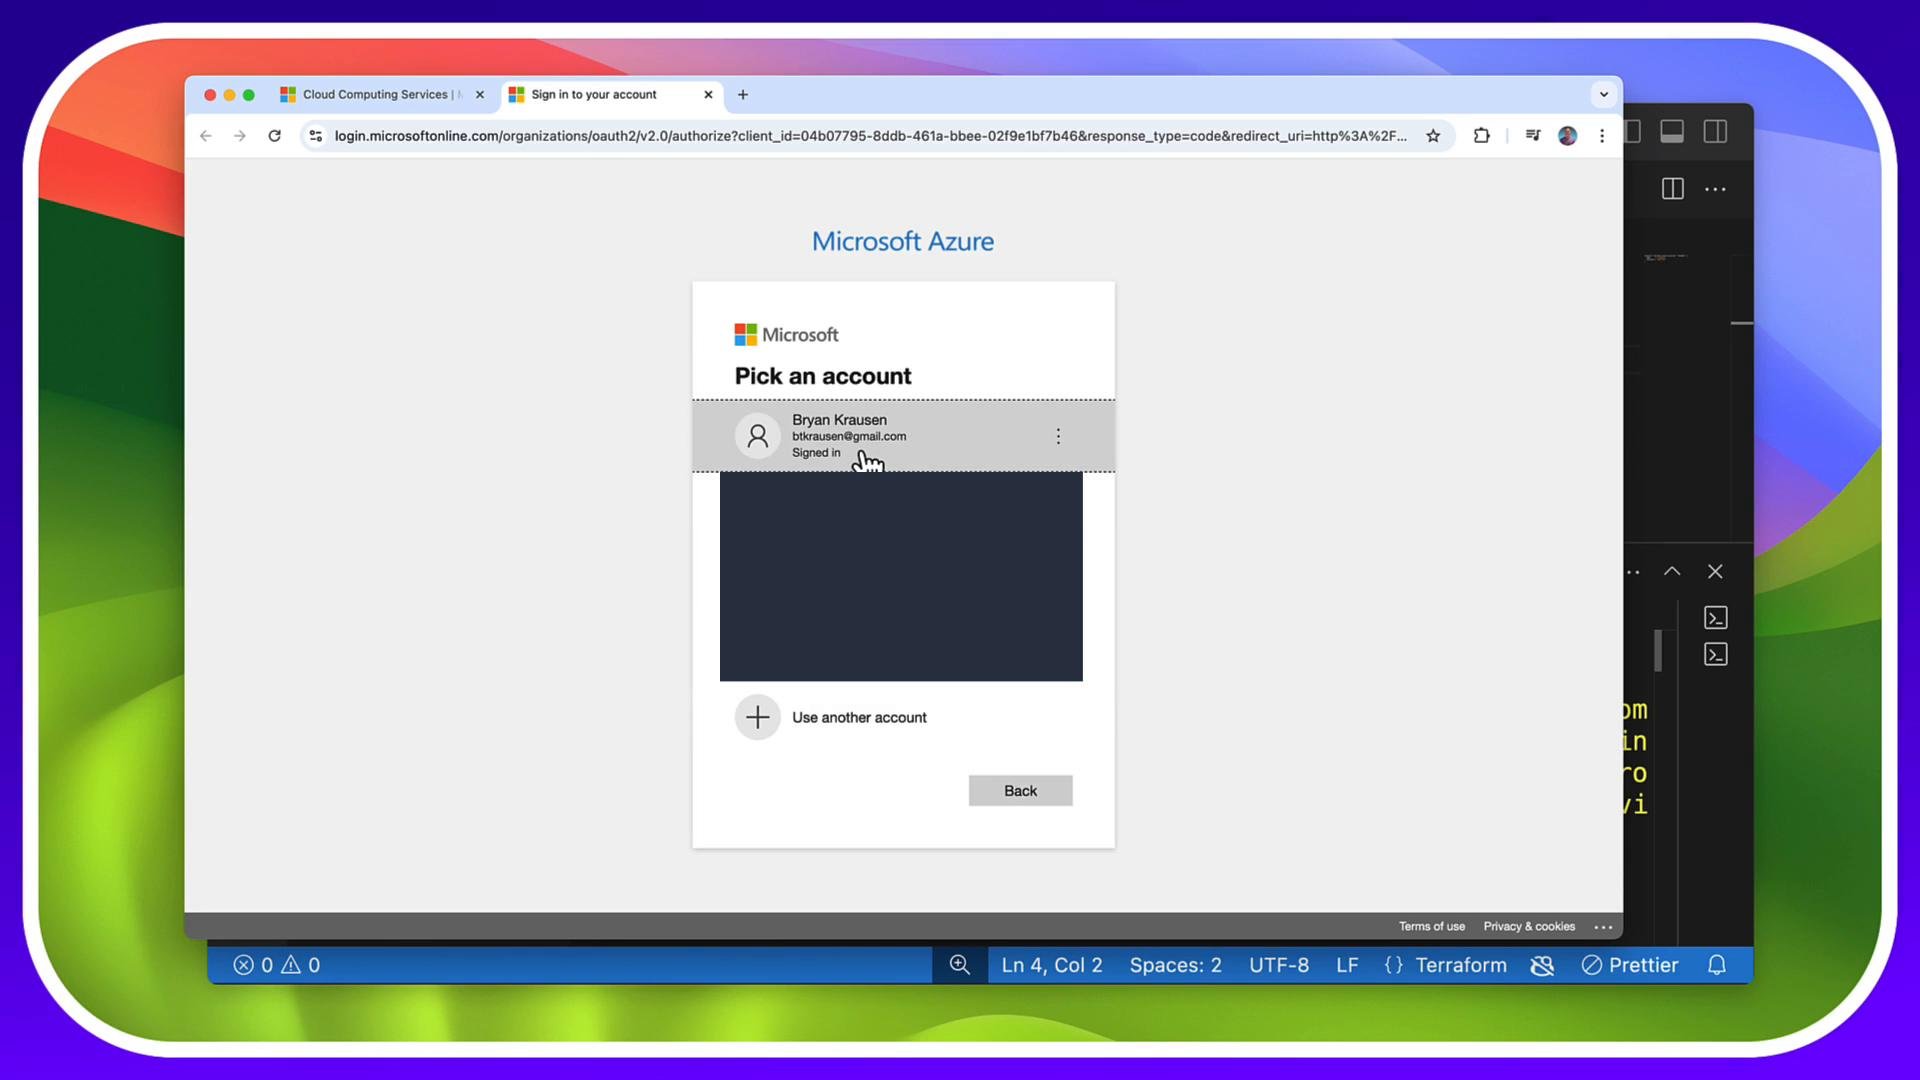Close the Cloud Computing Services tab

(480, 95)
